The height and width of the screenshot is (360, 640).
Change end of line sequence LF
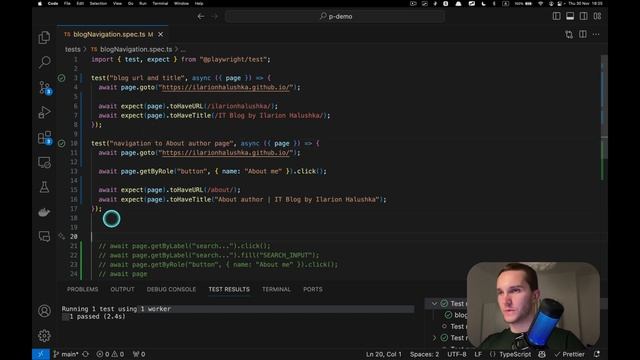[478, 354]
